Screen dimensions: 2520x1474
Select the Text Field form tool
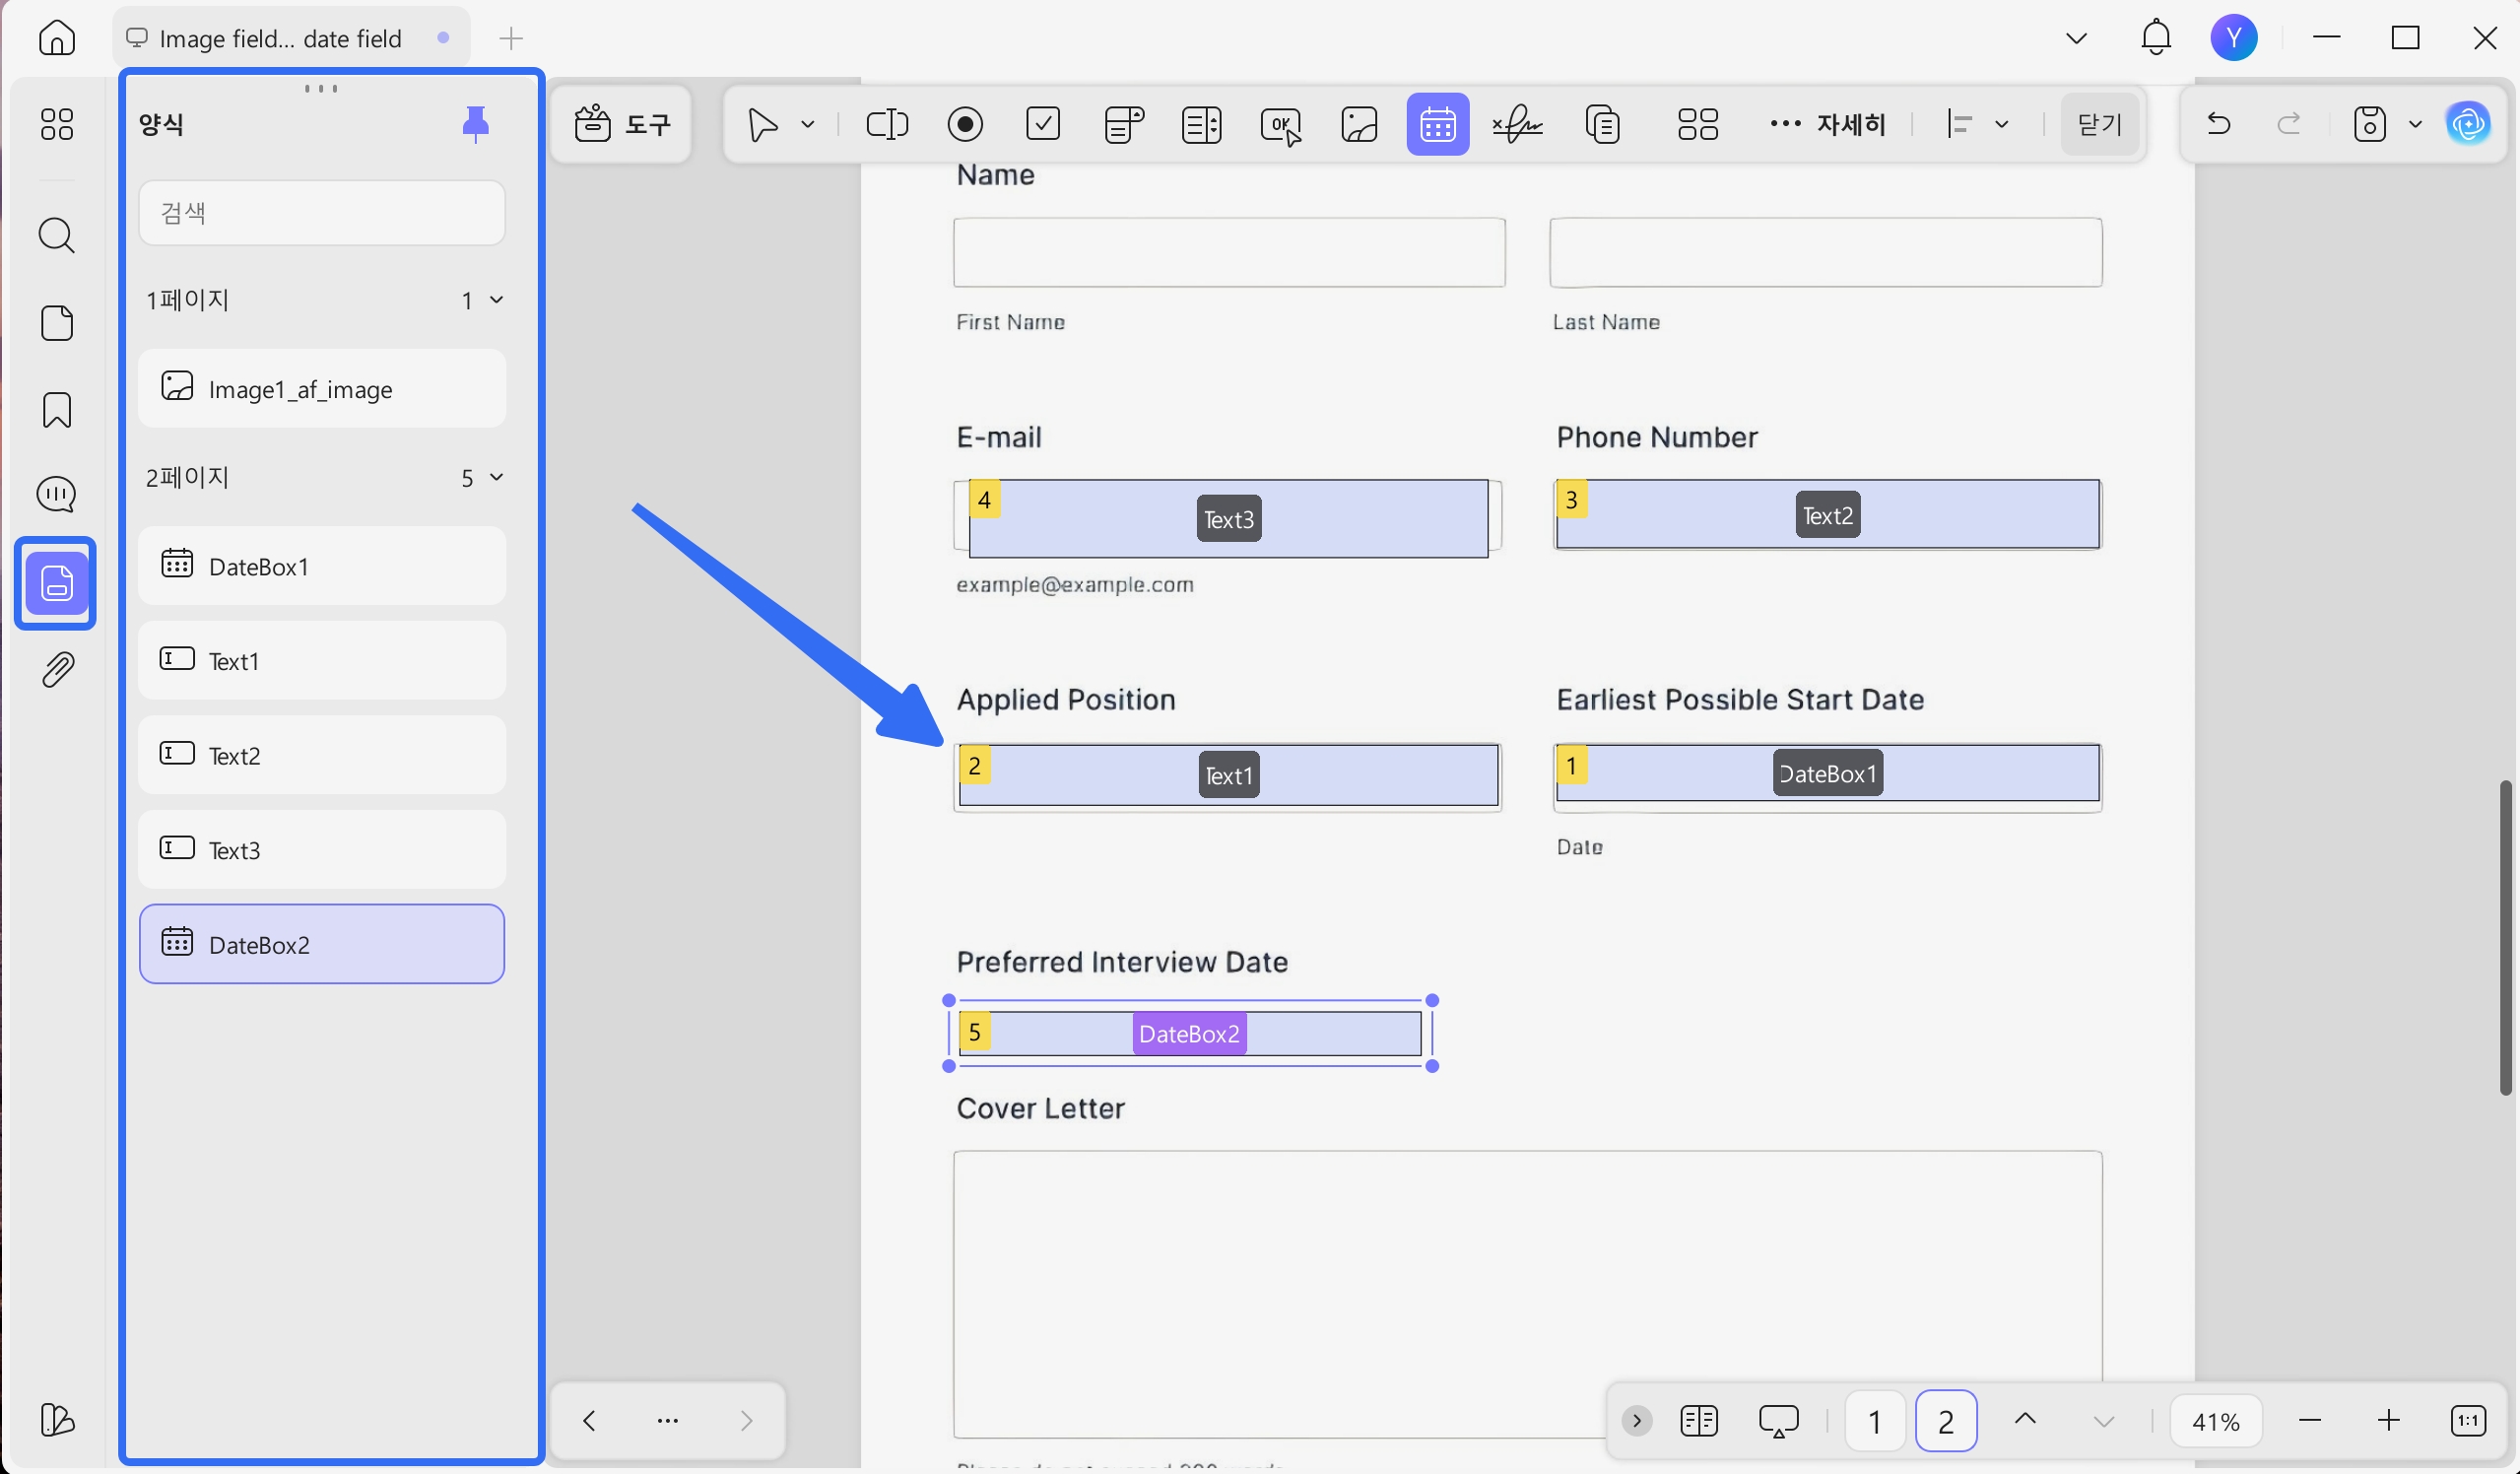tap(887, 124)
